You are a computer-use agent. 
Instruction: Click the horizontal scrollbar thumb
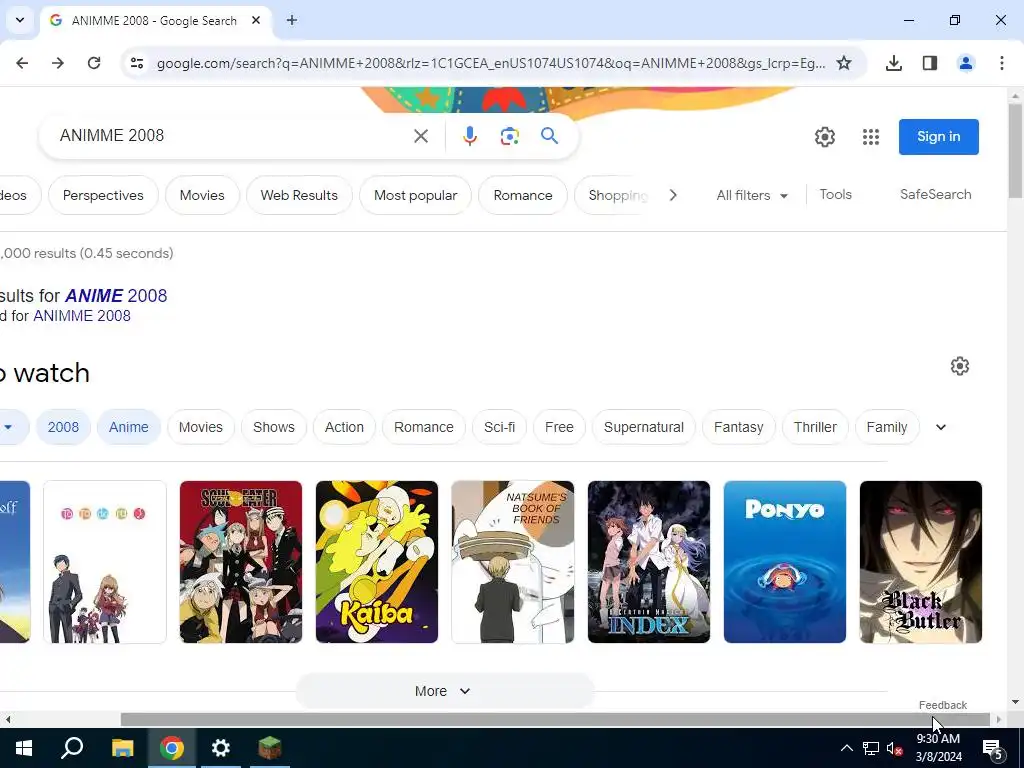tap(555, 720)
